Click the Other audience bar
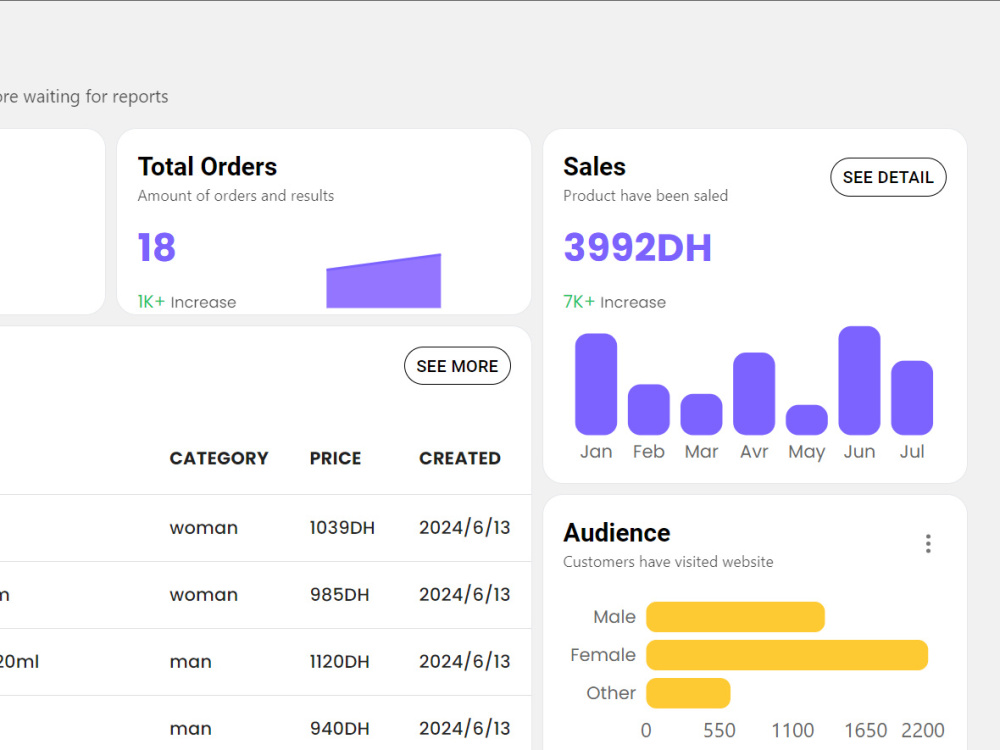Viewport: 1000px width, 750px height. tap(688, 693)
